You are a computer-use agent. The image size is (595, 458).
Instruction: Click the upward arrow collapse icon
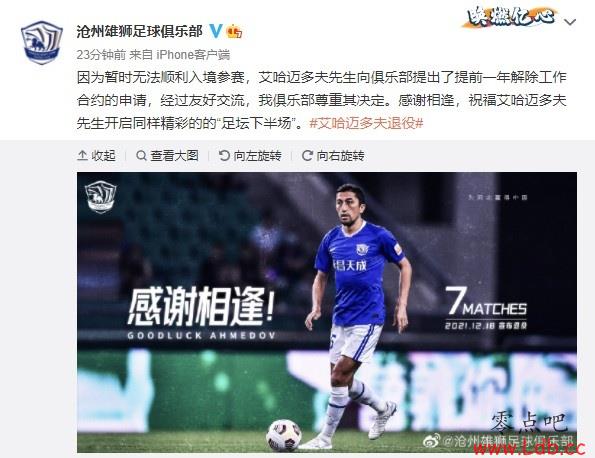click(x=82, y=156)
